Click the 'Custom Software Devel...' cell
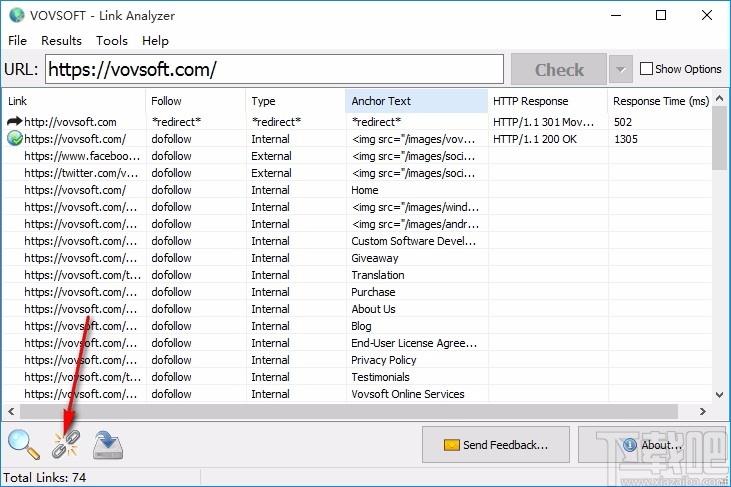This screenshot has height=487, width=731. 414,241
